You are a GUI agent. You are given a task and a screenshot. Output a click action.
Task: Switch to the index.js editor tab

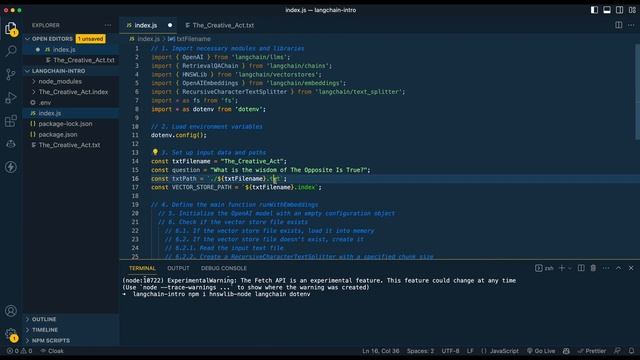pos(146,25)
